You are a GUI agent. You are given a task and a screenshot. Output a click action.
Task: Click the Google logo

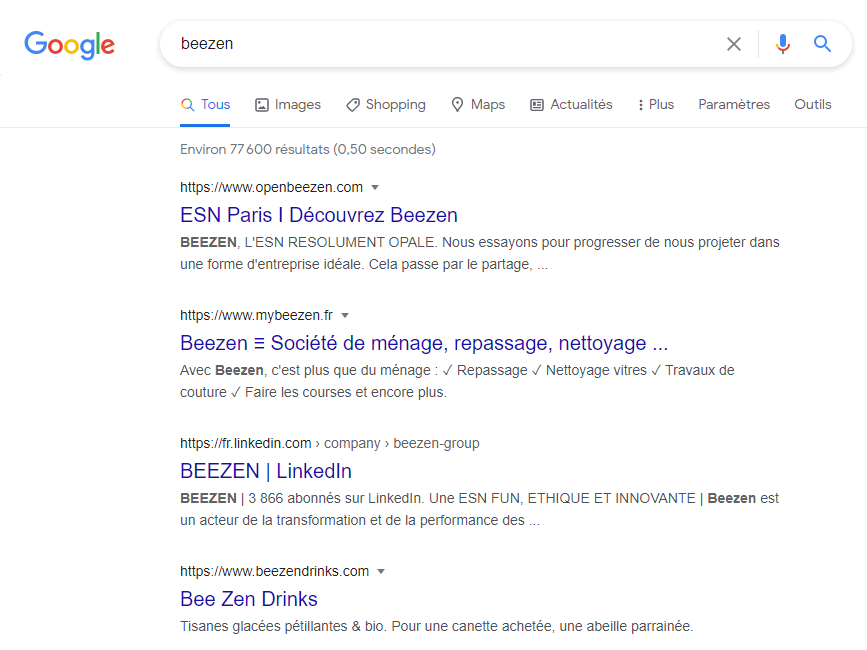(x=70, y=45)
